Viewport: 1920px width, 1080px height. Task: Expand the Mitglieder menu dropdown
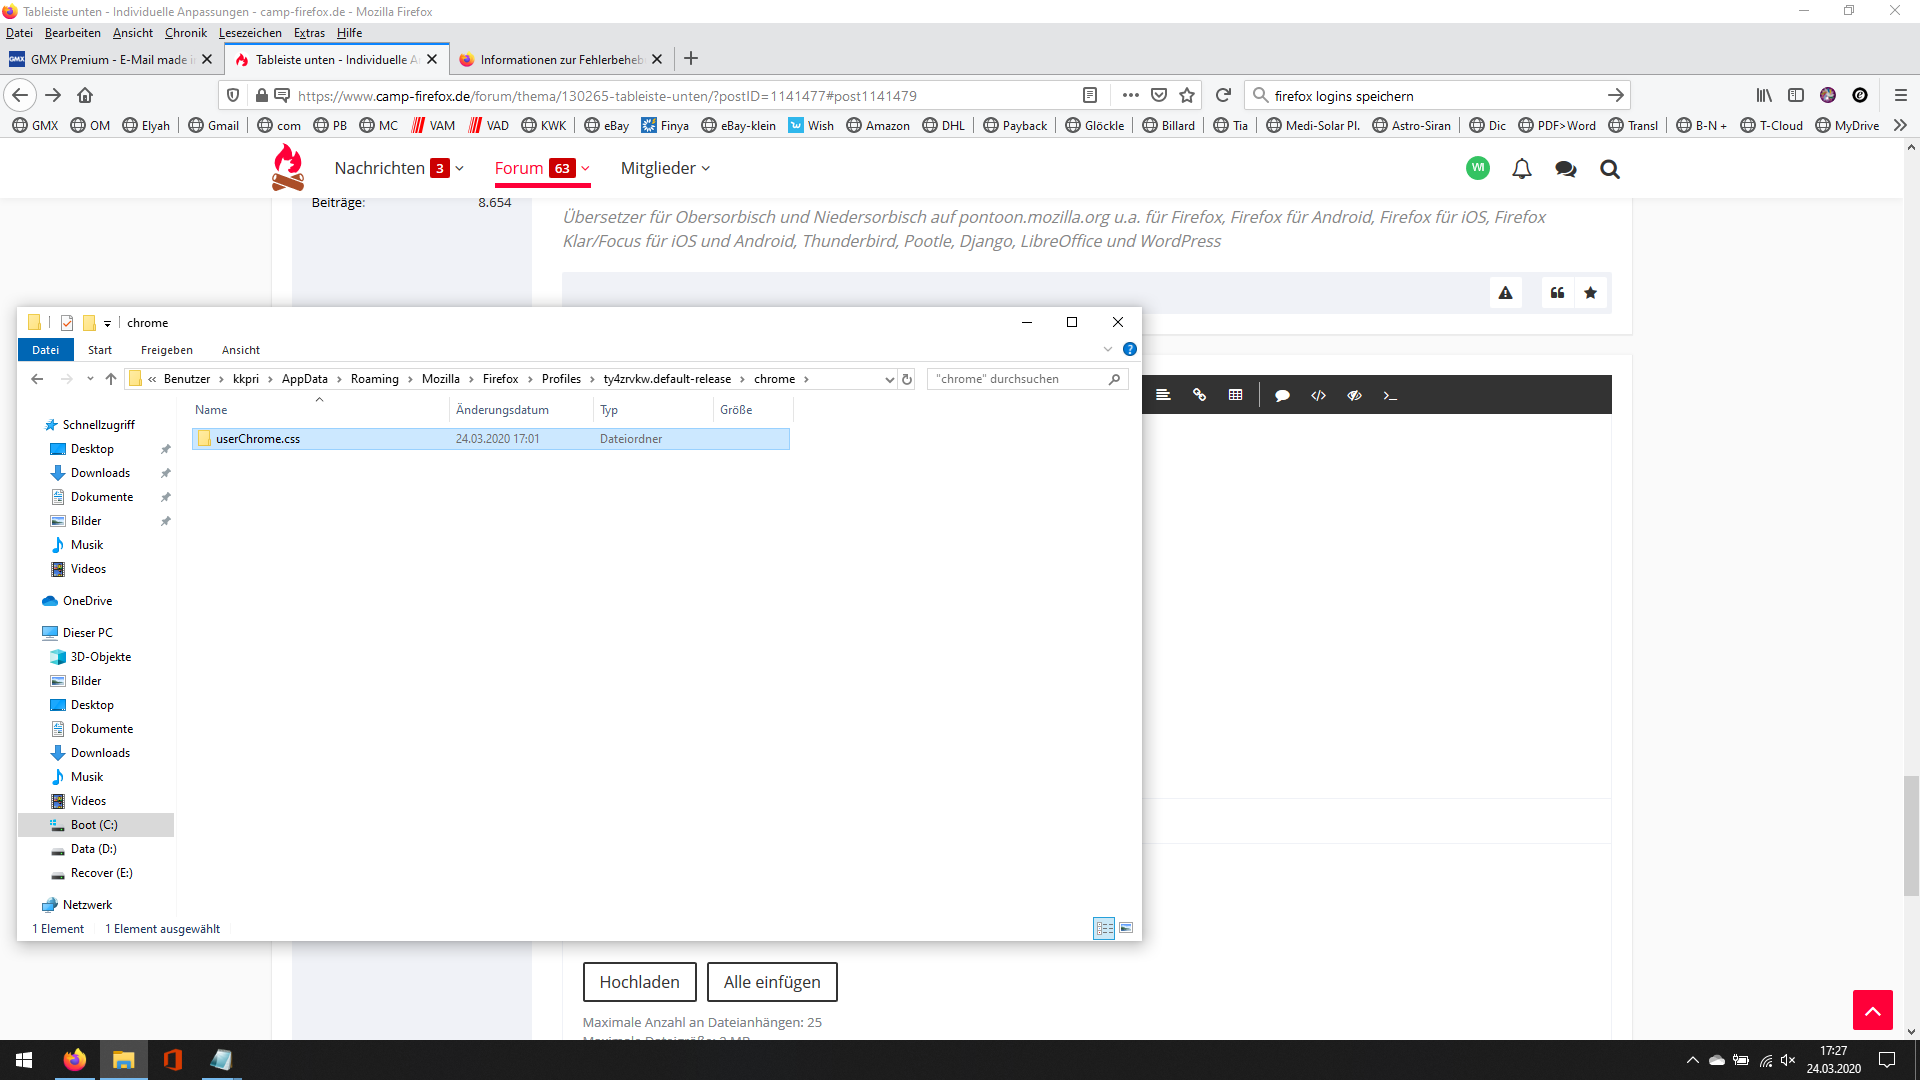pyautogui.click(x=706, y=168)
